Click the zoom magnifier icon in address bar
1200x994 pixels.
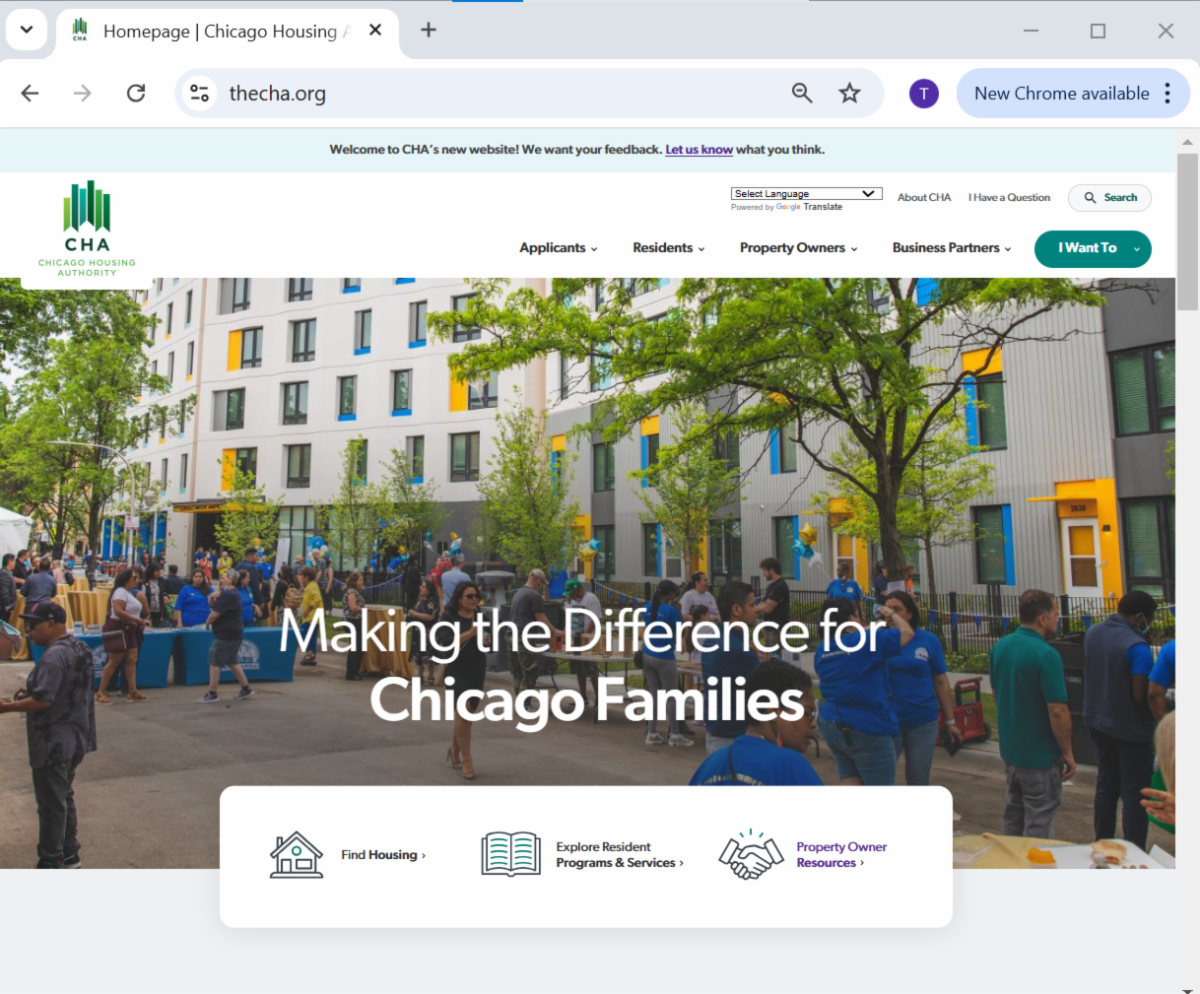pos(802,93)
